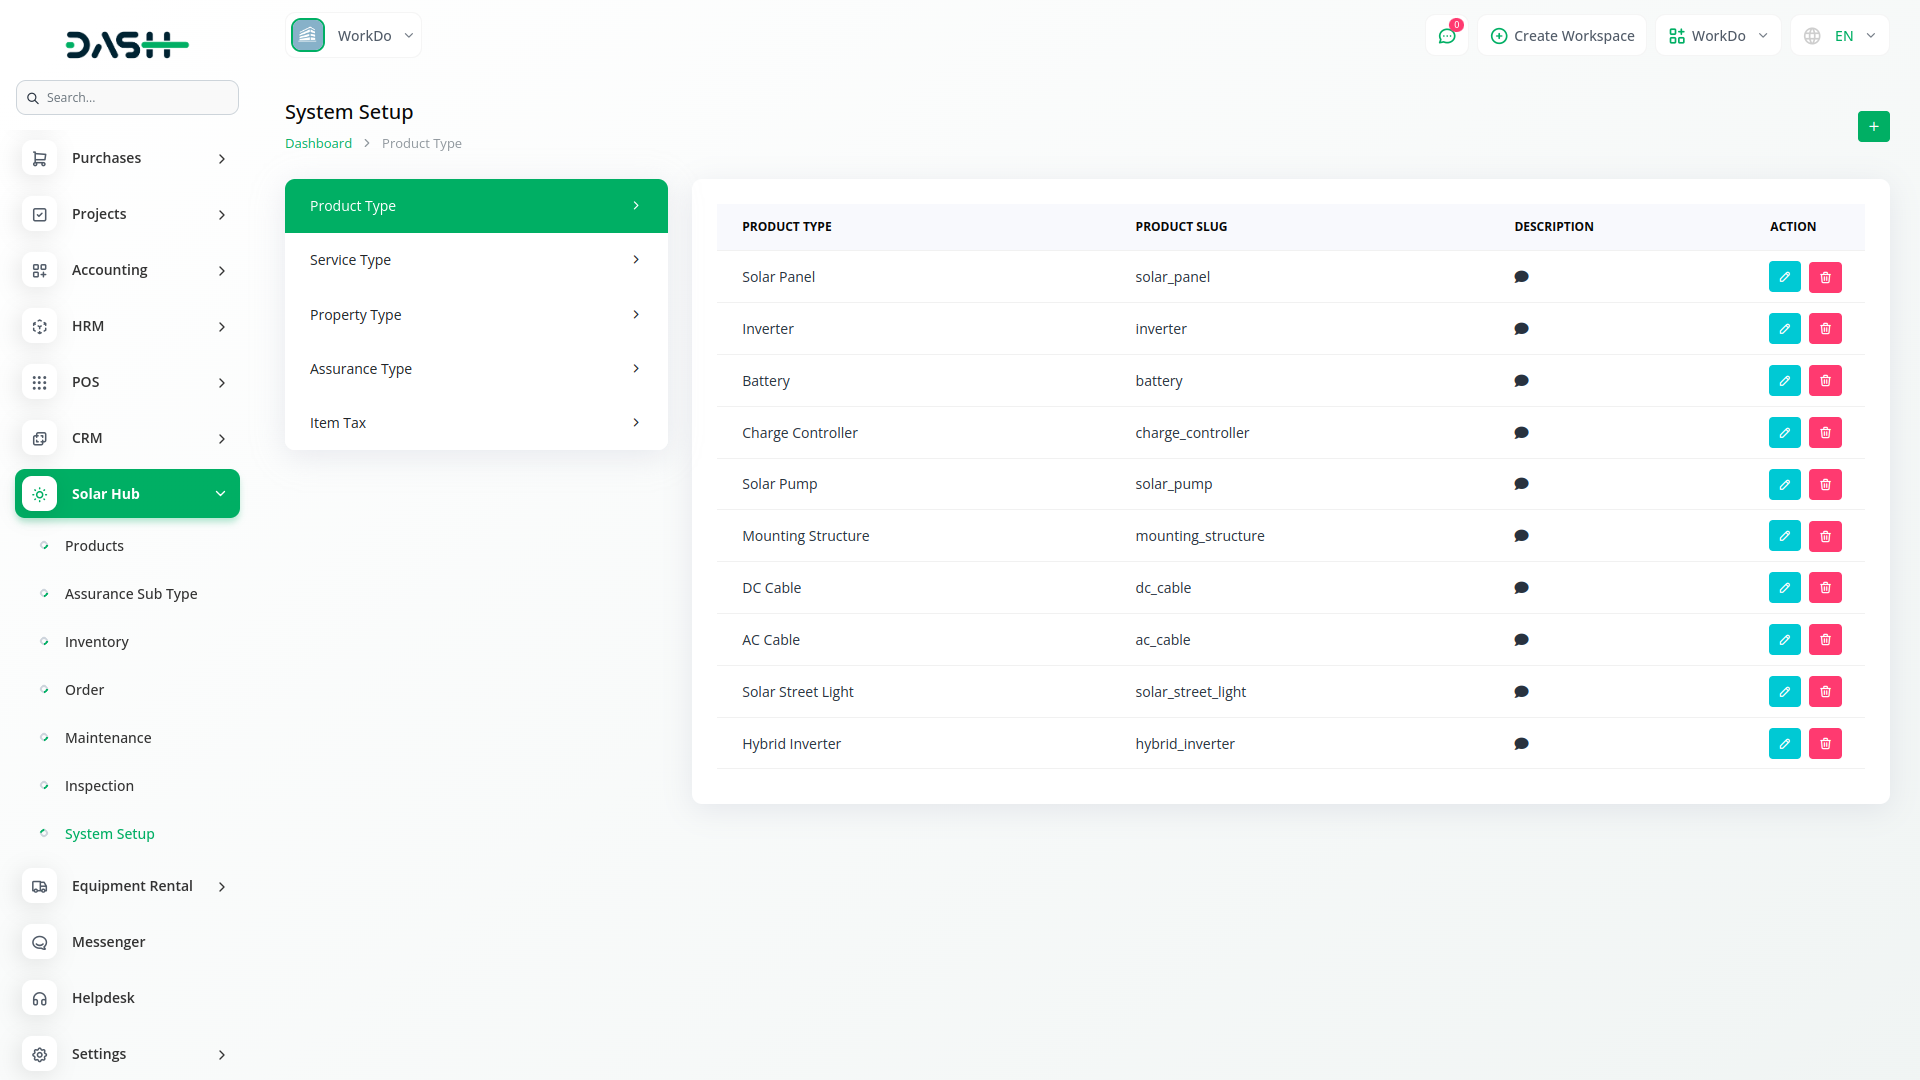View description comment for Battery row

pos(1521,381)
